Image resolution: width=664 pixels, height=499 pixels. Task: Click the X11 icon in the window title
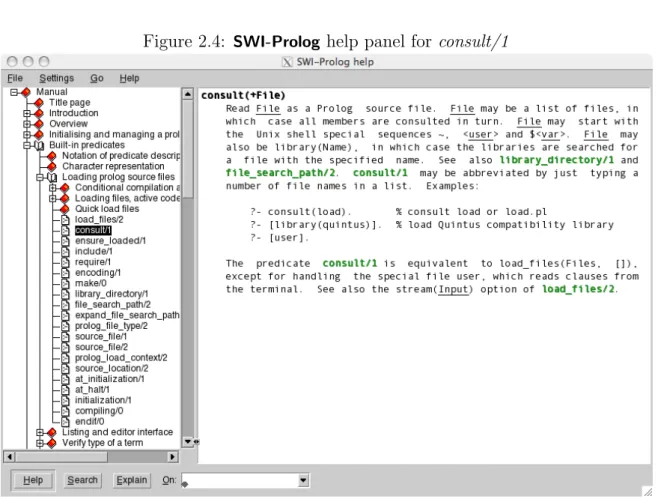pos(287,62)
